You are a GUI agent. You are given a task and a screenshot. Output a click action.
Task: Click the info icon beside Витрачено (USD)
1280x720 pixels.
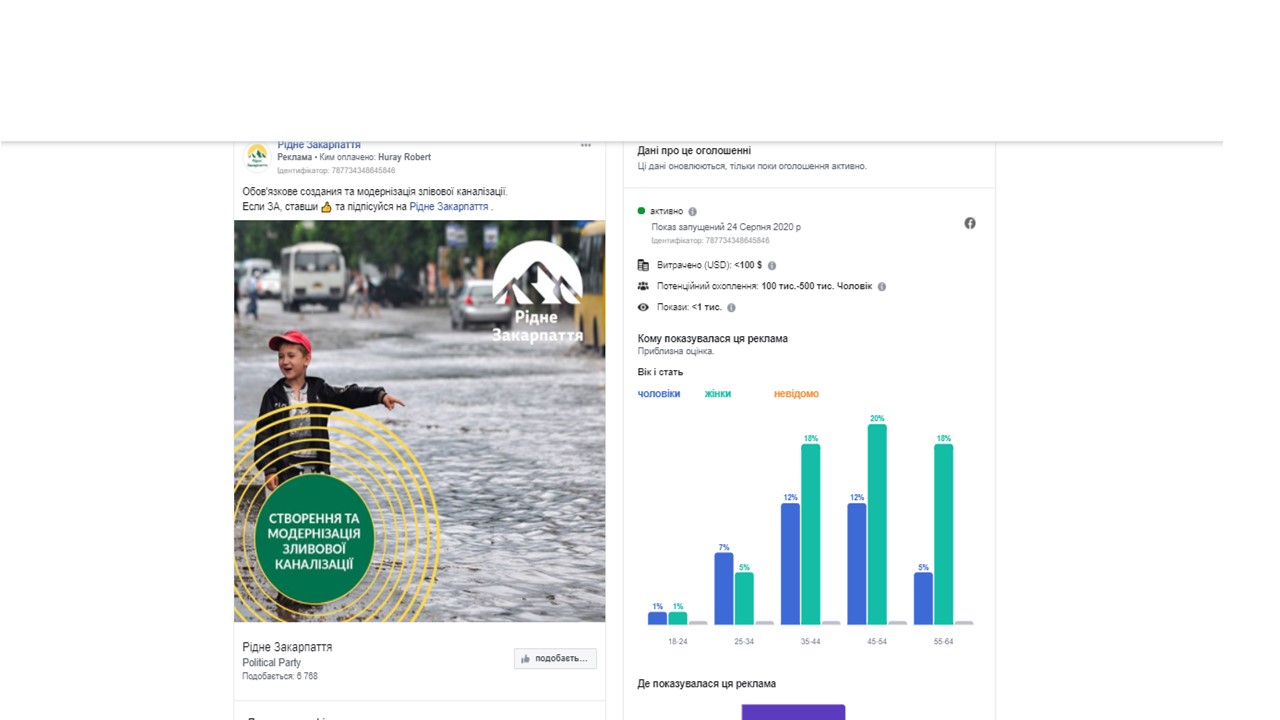coord(772,266)
